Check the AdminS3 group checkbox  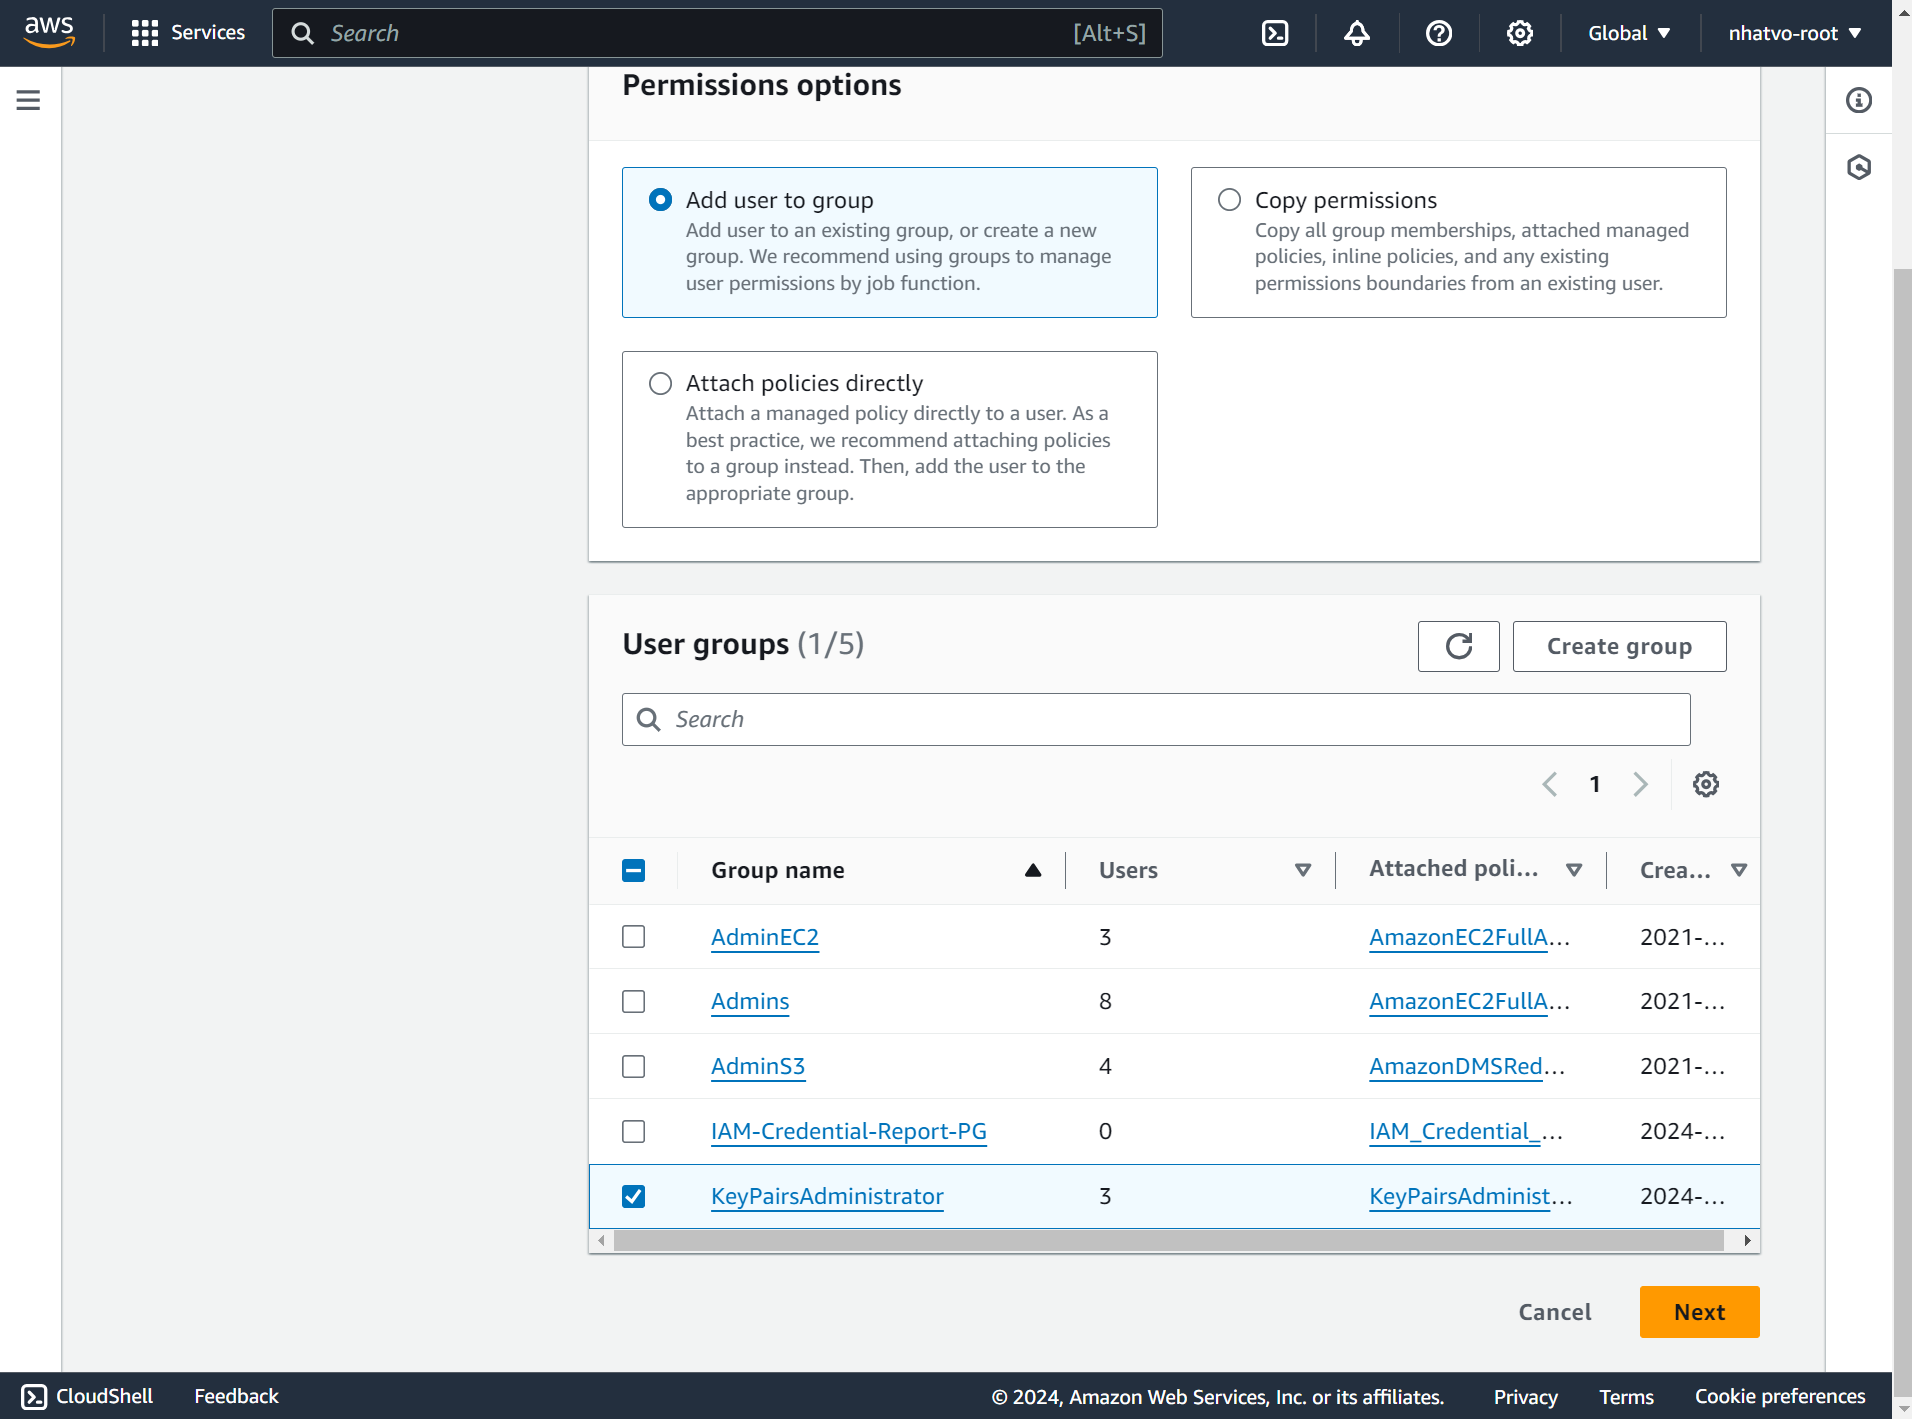633,1066
